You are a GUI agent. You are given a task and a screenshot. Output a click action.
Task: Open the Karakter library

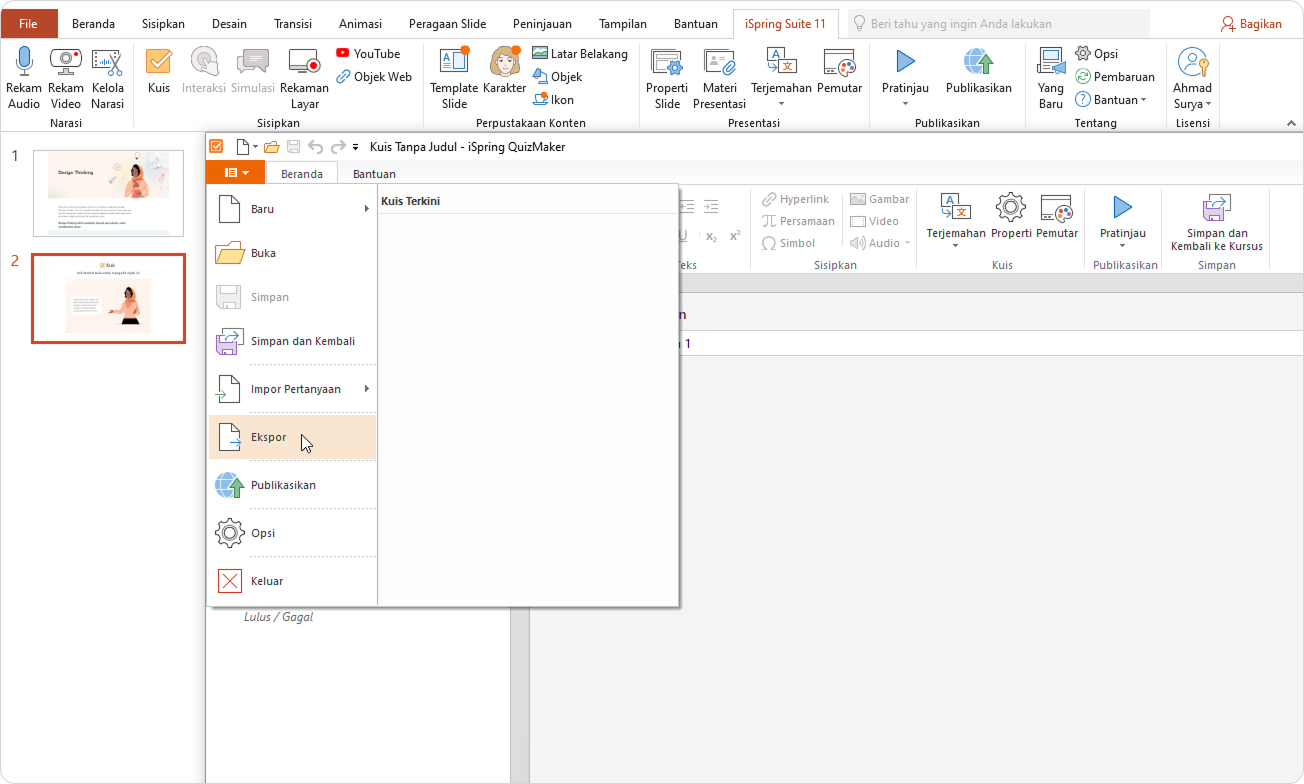pos(504,64)
